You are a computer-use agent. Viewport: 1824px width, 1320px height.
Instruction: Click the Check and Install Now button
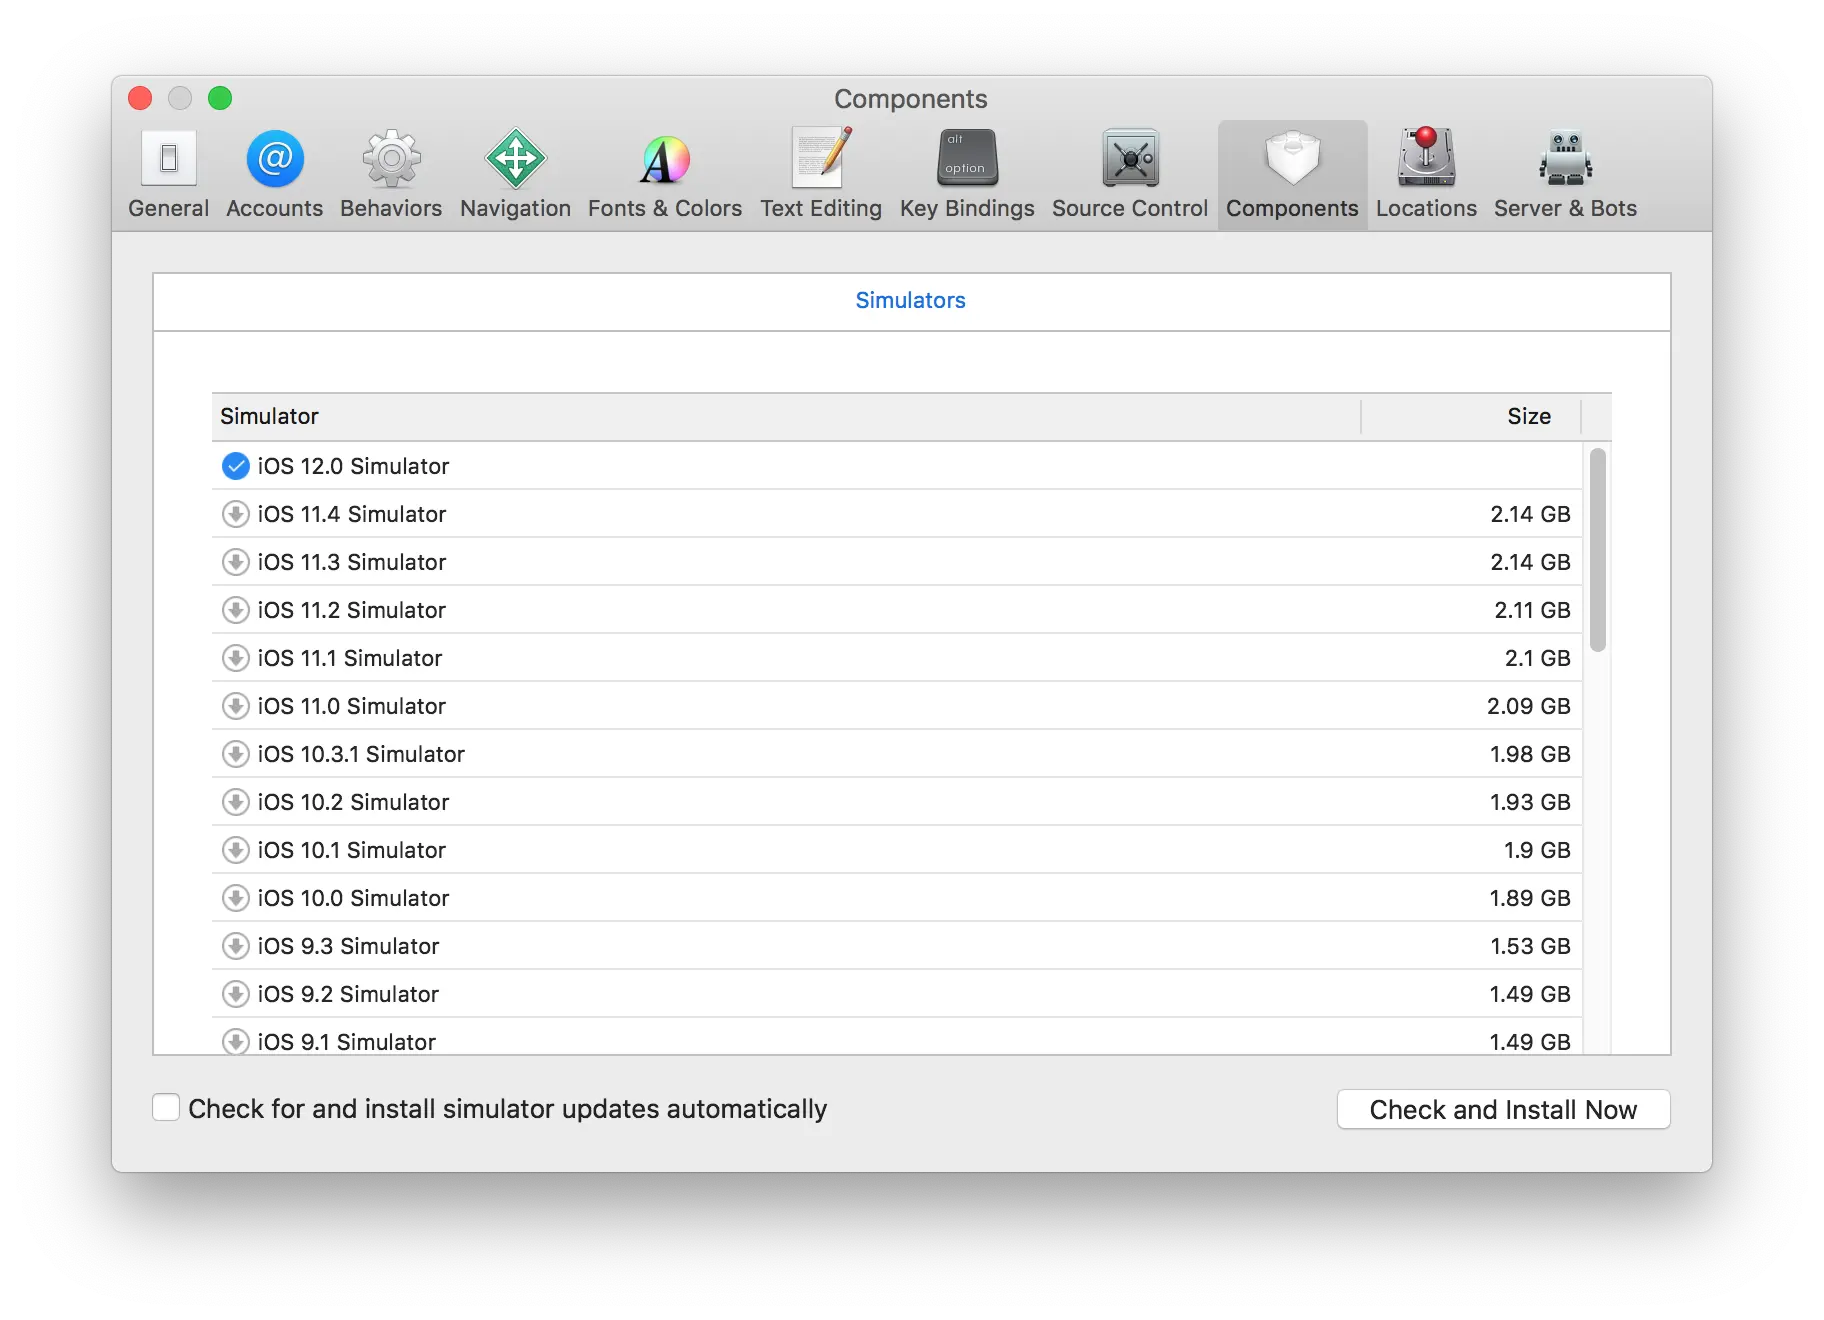tap(1503, 1109)
